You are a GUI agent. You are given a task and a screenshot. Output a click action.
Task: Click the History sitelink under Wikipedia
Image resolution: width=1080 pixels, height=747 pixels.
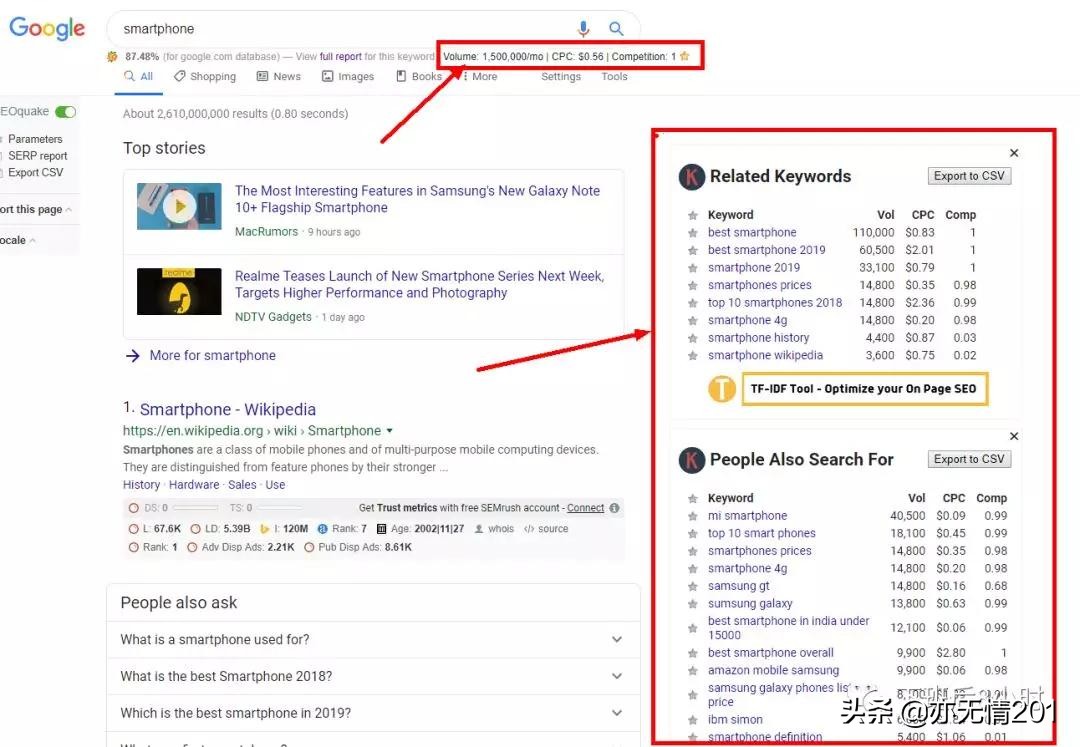click(x=141, y=485)
